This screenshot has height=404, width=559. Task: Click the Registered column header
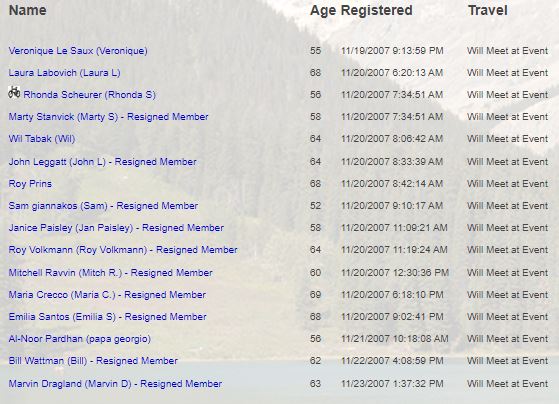376,10
